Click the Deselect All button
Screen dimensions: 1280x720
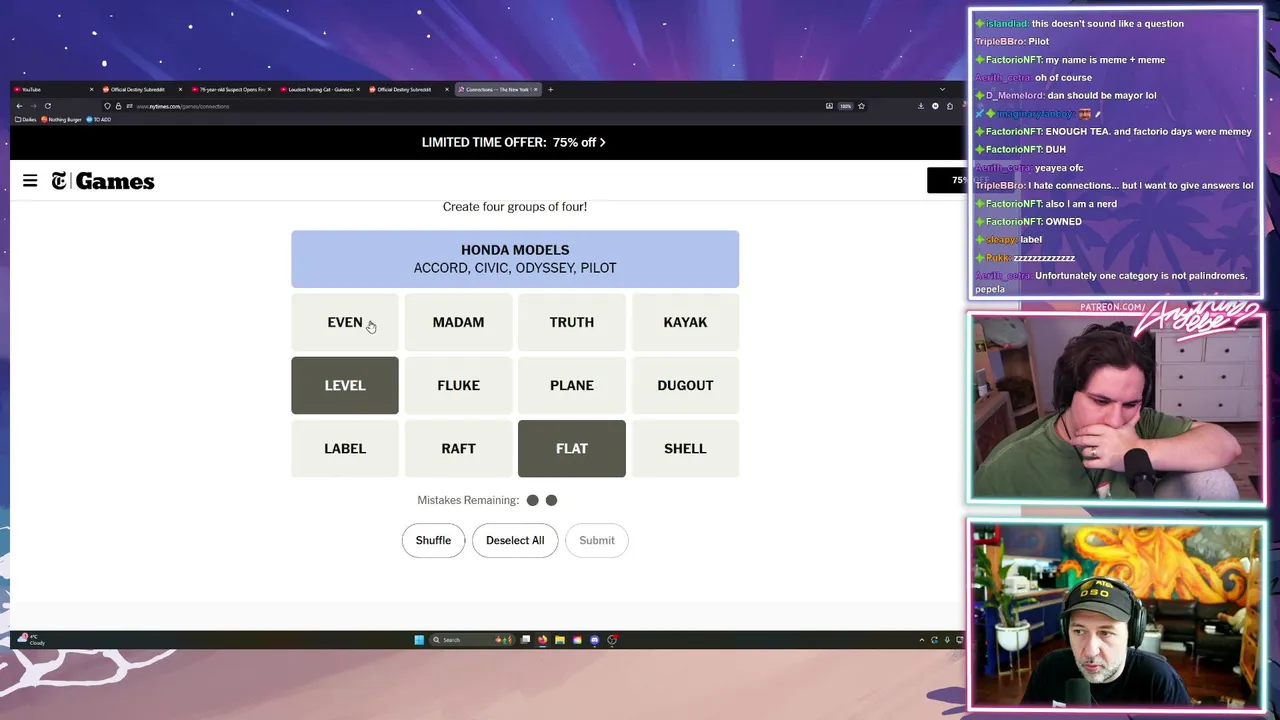515,540
